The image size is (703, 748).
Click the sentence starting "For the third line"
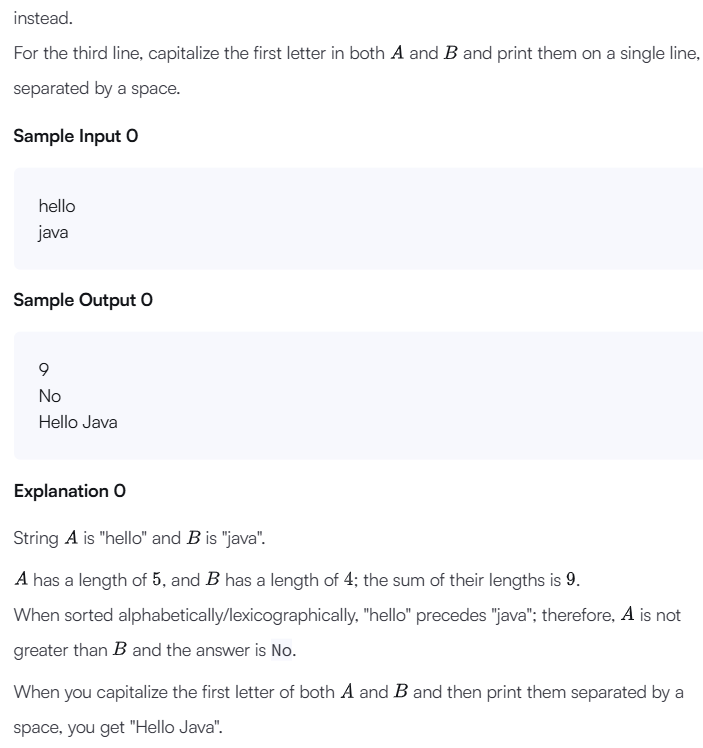pos(357,53)
